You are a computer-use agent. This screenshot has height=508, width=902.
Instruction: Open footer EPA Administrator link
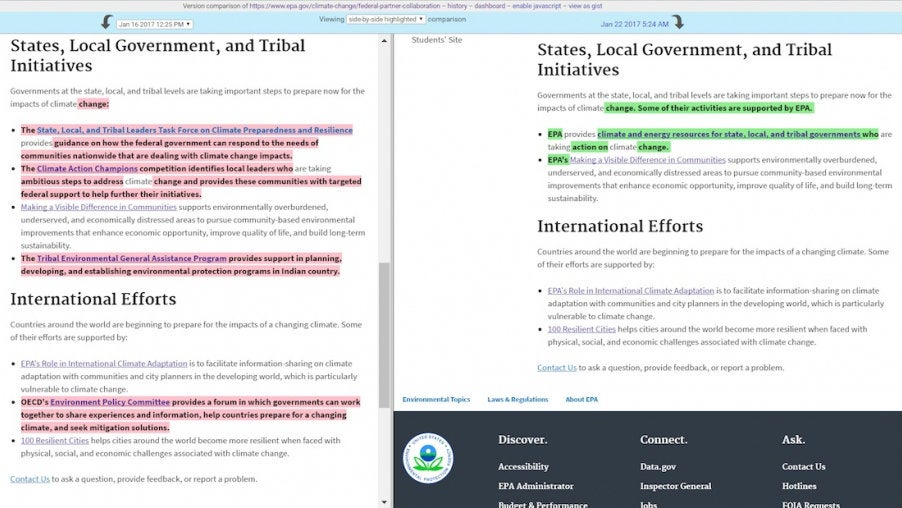[x=536, y=486]
